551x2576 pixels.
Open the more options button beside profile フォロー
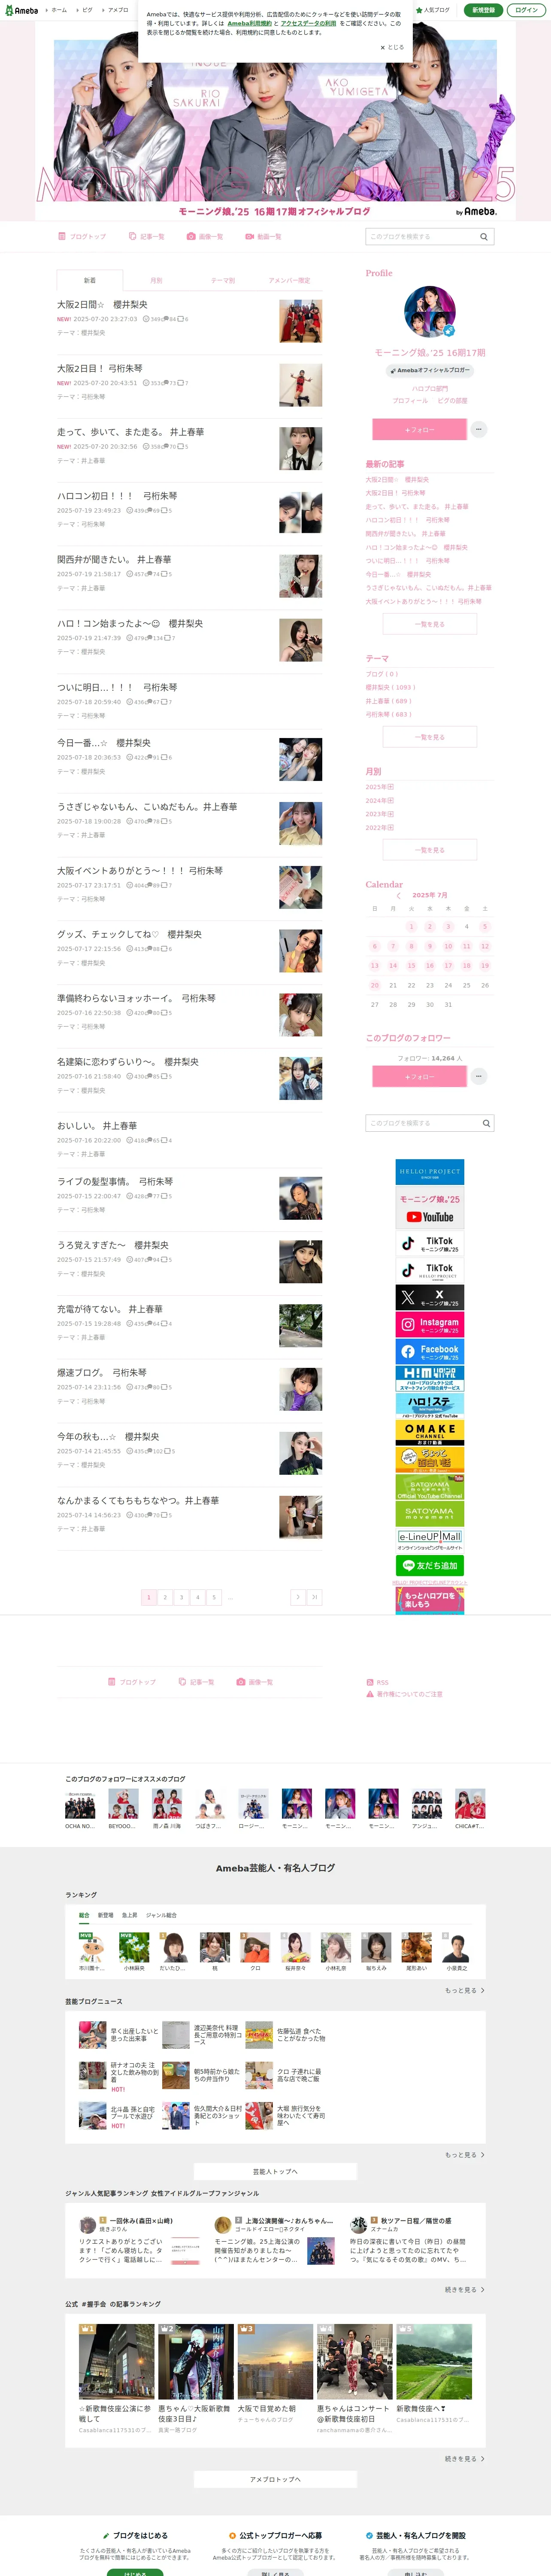point(479,429)
